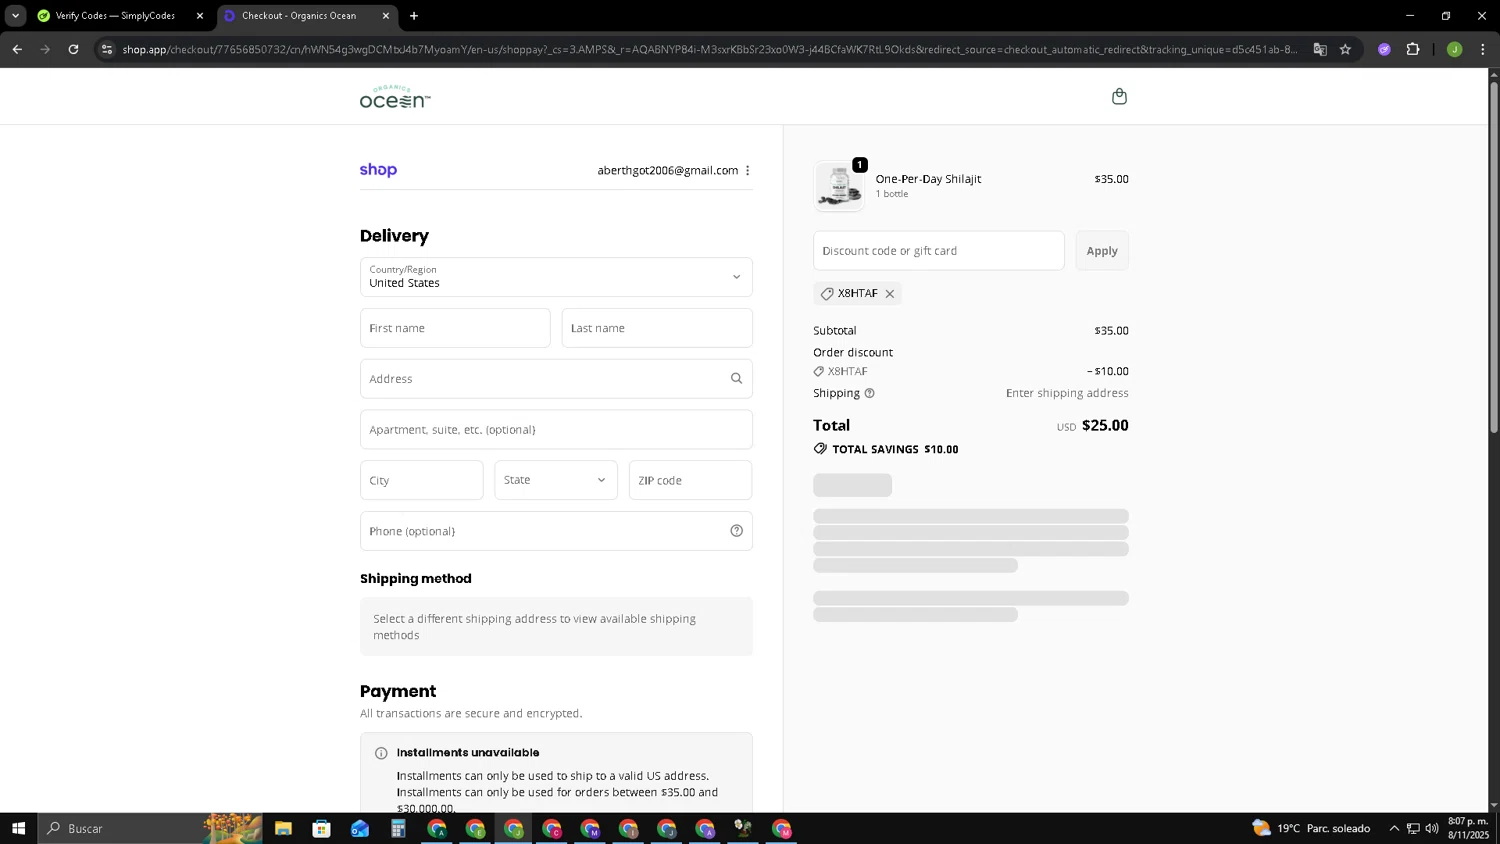The width and height of the screenshot is (1500, 844).
Task: Open the Chrome extensions puzzle menu
Action: point(1413,49)
